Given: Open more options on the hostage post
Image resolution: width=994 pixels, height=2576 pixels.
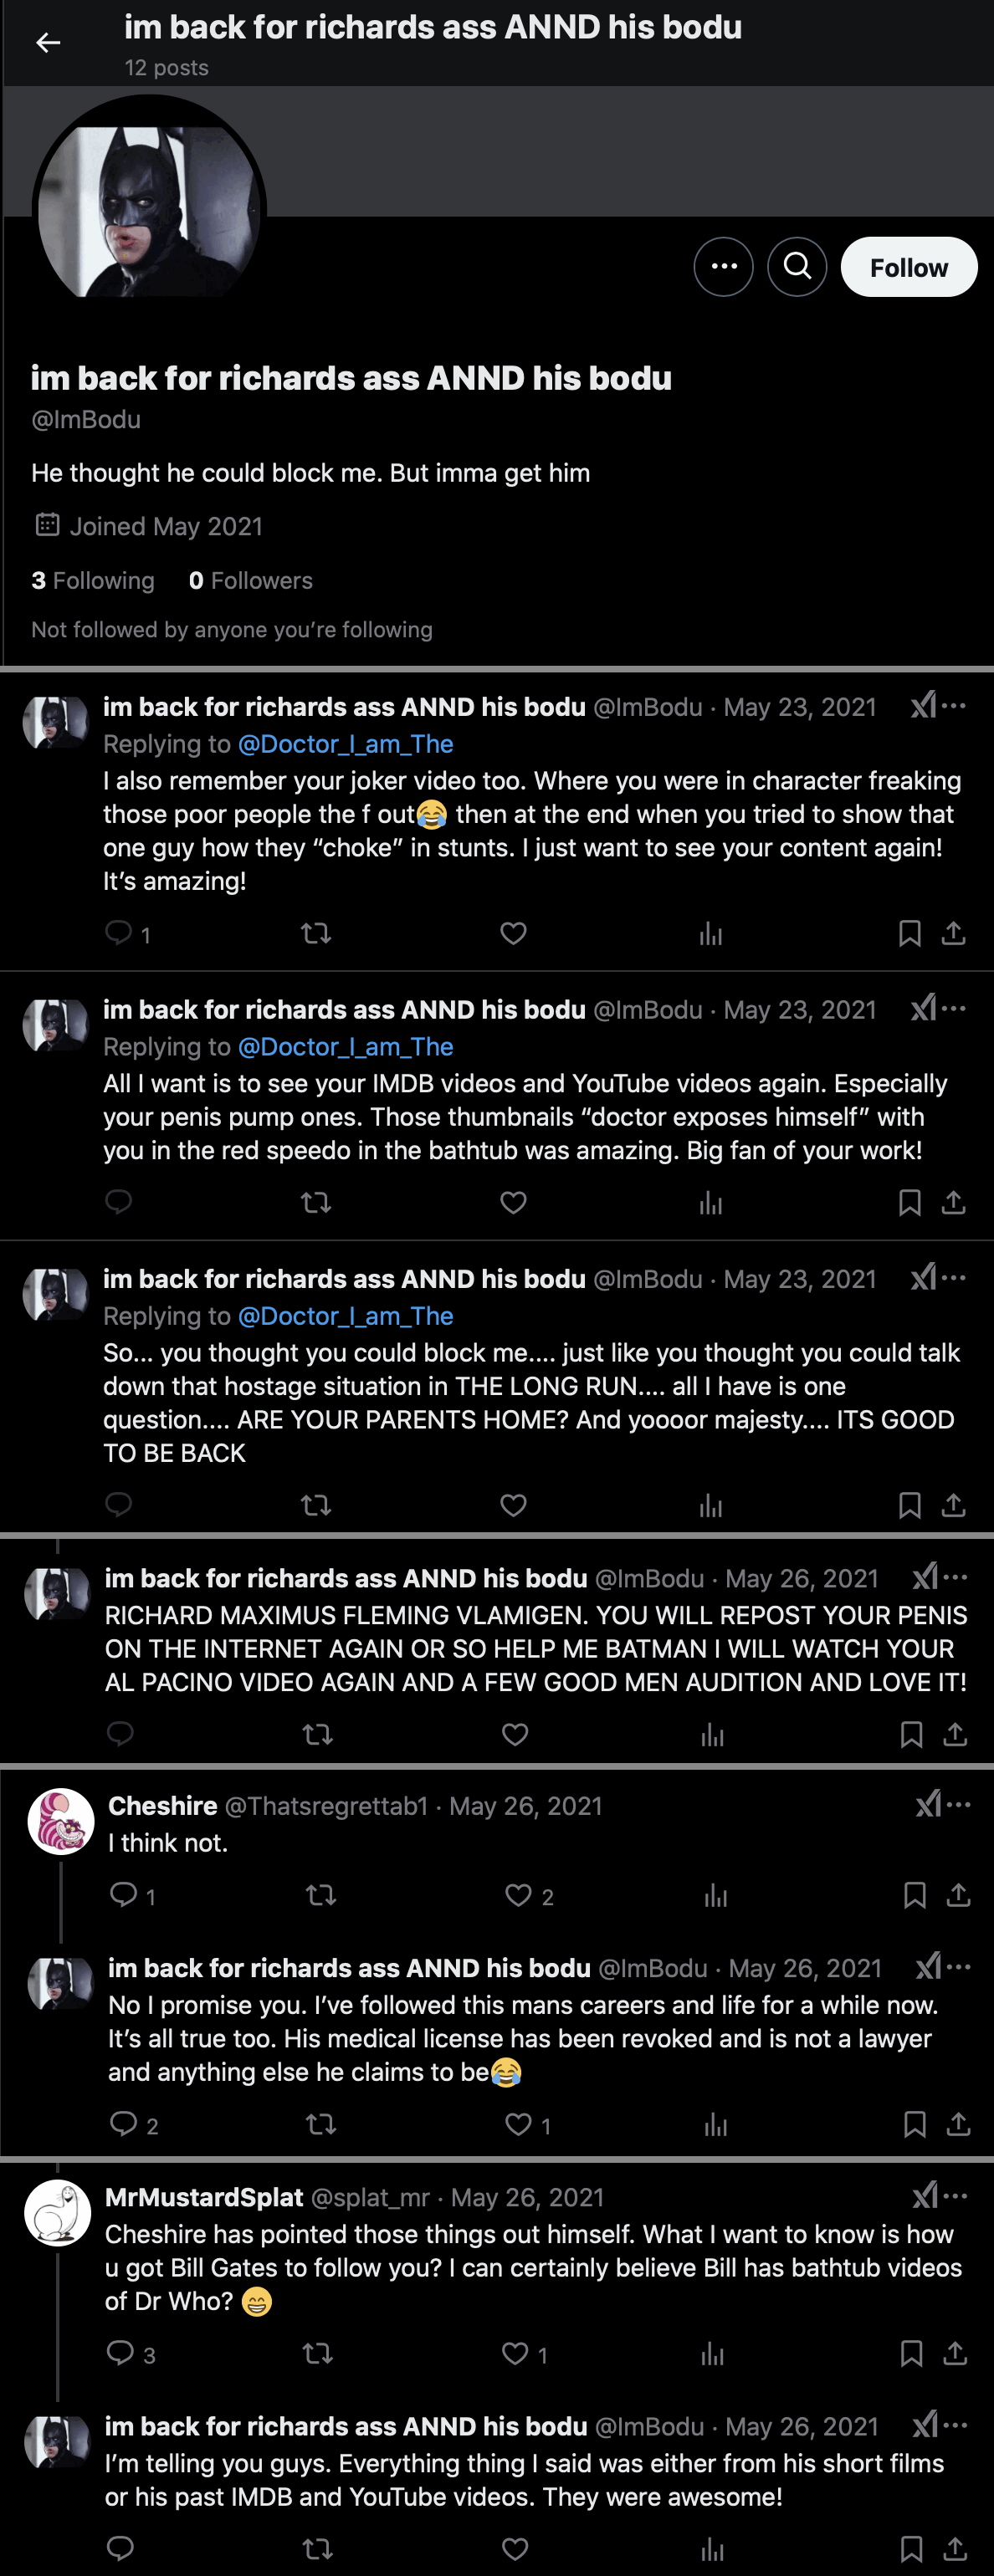Looking at the screenshot, I should tap(955, 1277).
